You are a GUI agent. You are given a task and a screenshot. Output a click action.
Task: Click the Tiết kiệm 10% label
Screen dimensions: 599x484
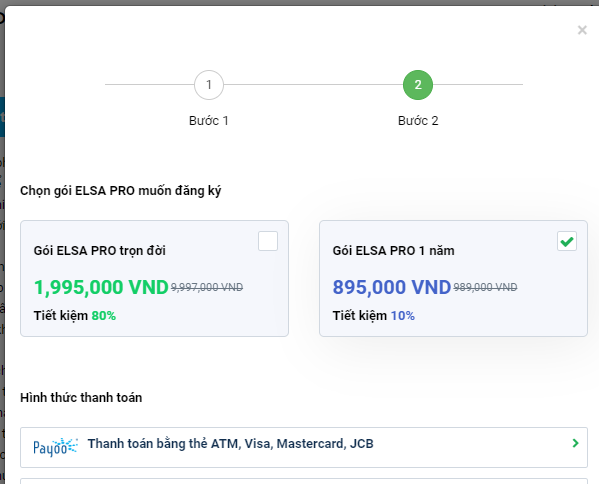(374, 316)
